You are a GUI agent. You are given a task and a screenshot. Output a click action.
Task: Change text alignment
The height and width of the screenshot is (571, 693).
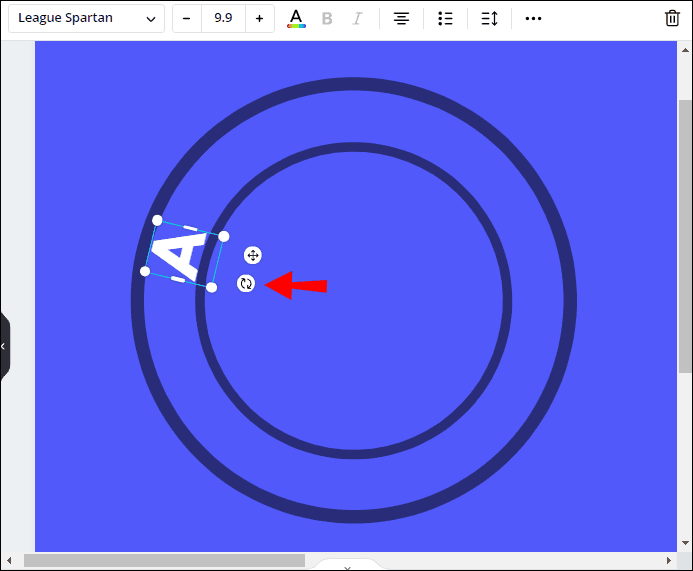(401, 18)
